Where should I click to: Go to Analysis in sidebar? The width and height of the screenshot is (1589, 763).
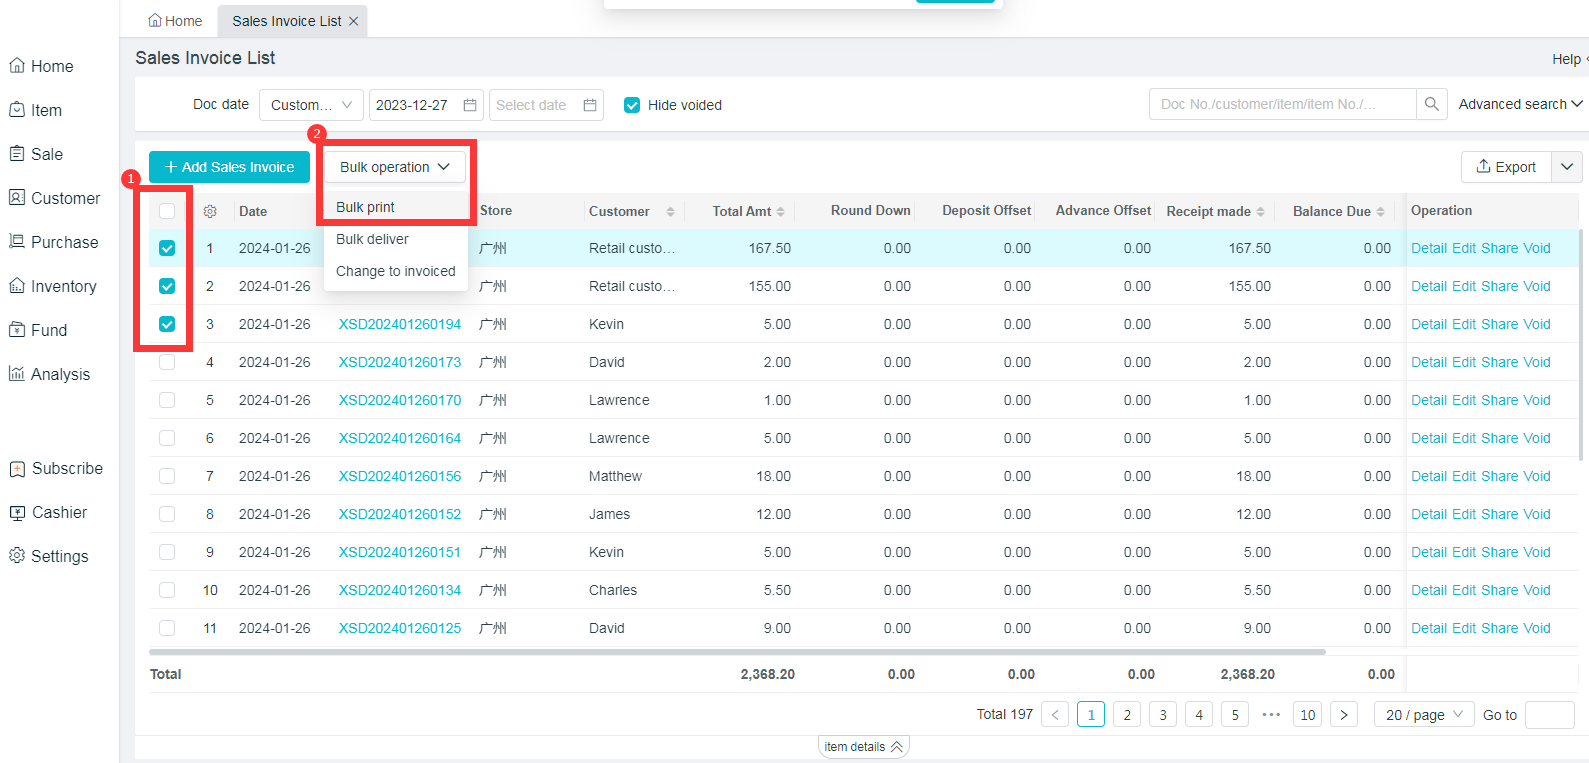[60, 374]
